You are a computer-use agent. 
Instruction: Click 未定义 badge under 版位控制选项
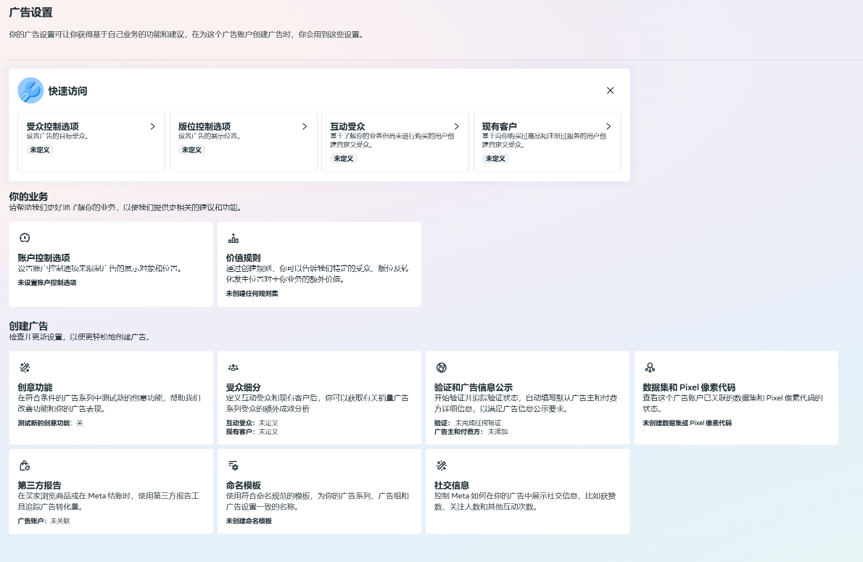[192, 150]
